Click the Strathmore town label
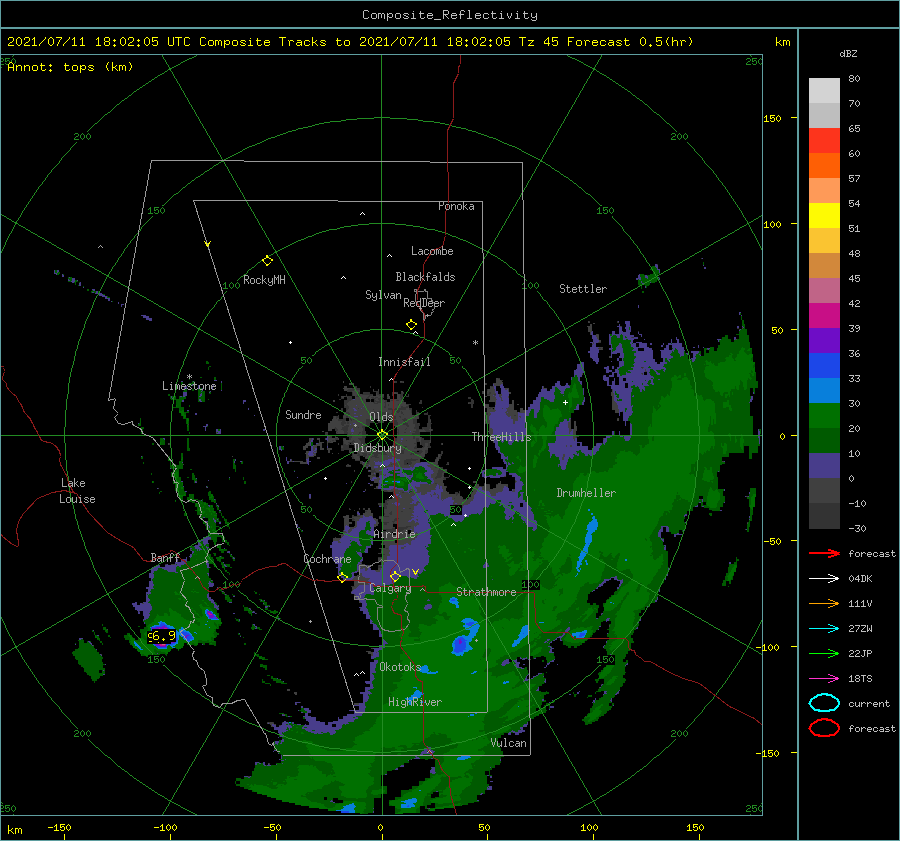This screenshot has width=900, height=841. point(486,592)
